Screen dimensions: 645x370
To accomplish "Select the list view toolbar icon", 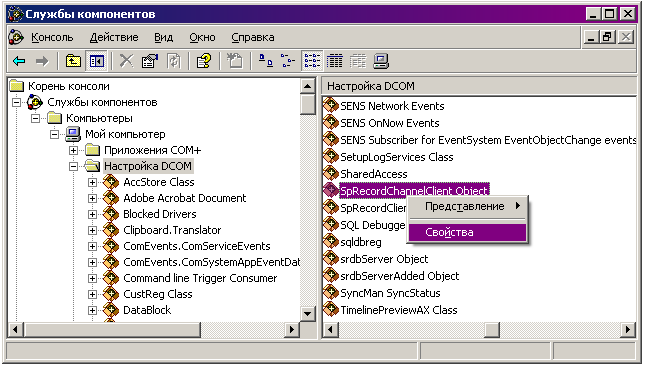I will pos(312,61).
